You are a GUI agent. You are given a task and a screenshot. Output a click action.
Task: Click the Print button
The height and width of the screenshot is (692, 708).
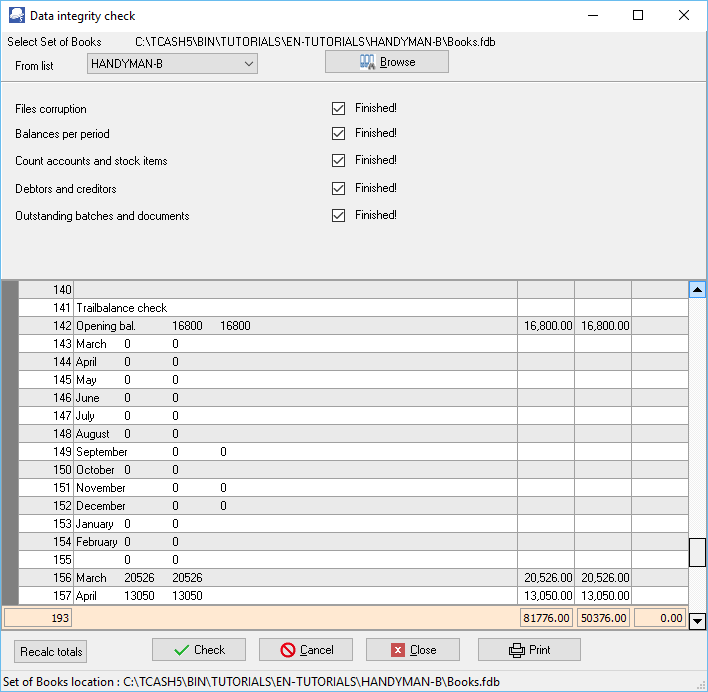point(529,650)
